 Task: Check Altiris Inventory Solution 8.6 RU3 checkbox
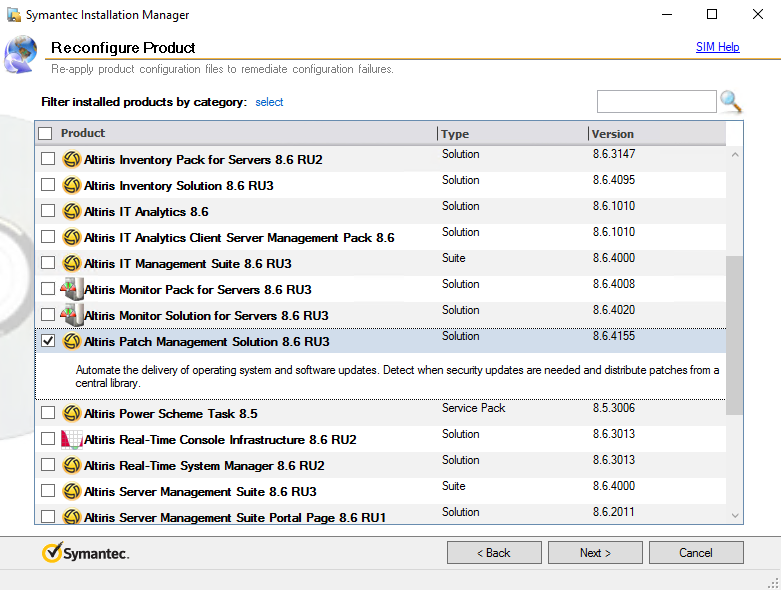click(x=48, y=185)
